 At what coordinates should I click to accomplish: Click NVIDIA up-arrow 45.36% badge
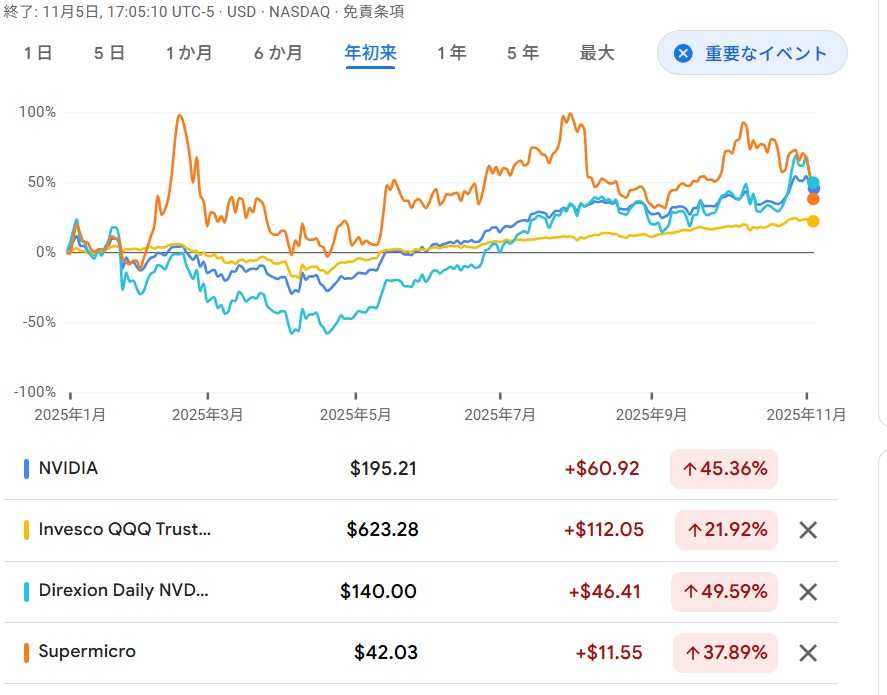tap(724, 468)
